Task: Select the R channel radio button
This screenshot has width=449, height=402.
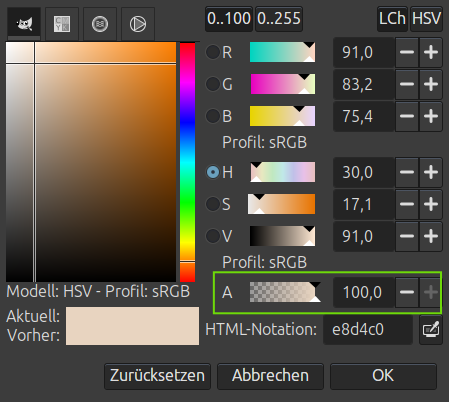Action: point(213,52)
